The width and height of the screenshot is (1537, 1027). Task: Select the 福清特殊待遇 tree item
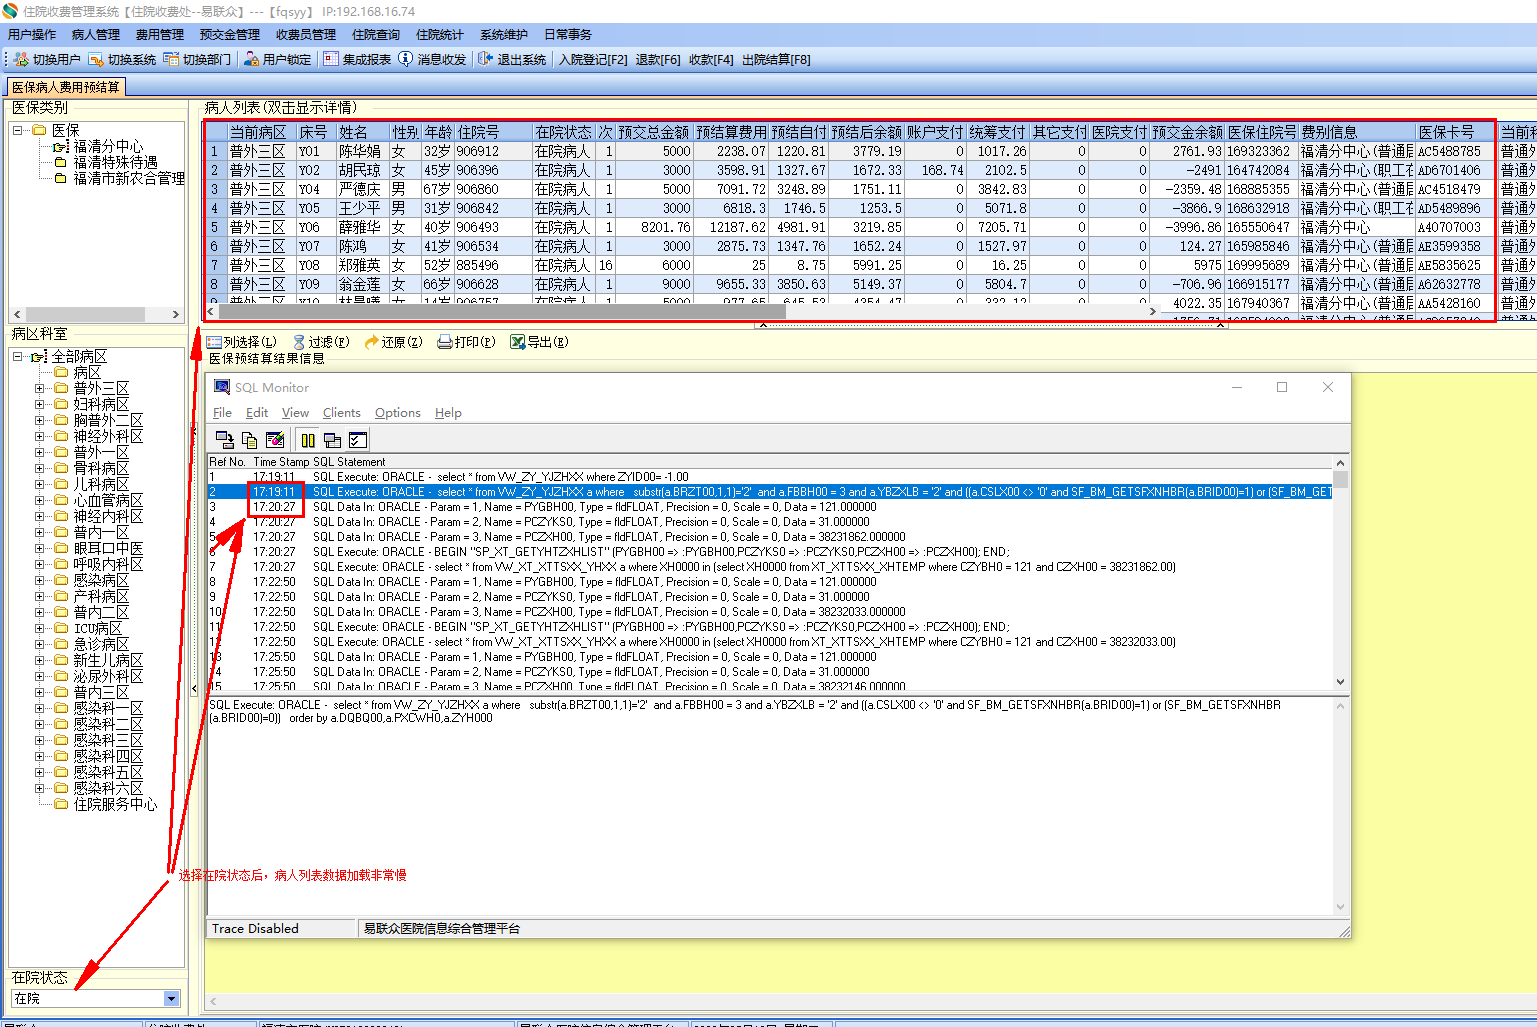(115, 162)
